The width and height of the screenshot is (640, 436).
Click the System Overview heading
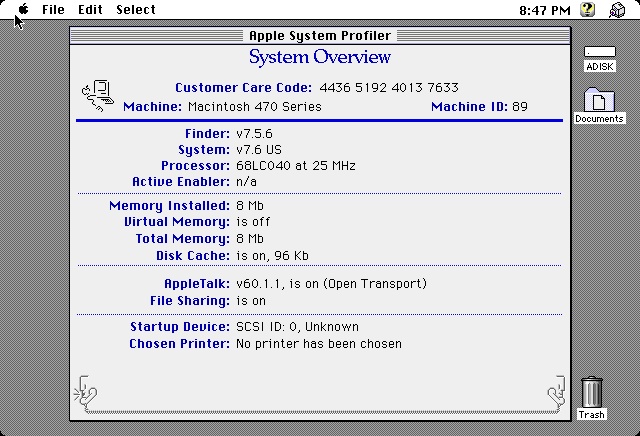coord(320,57)
